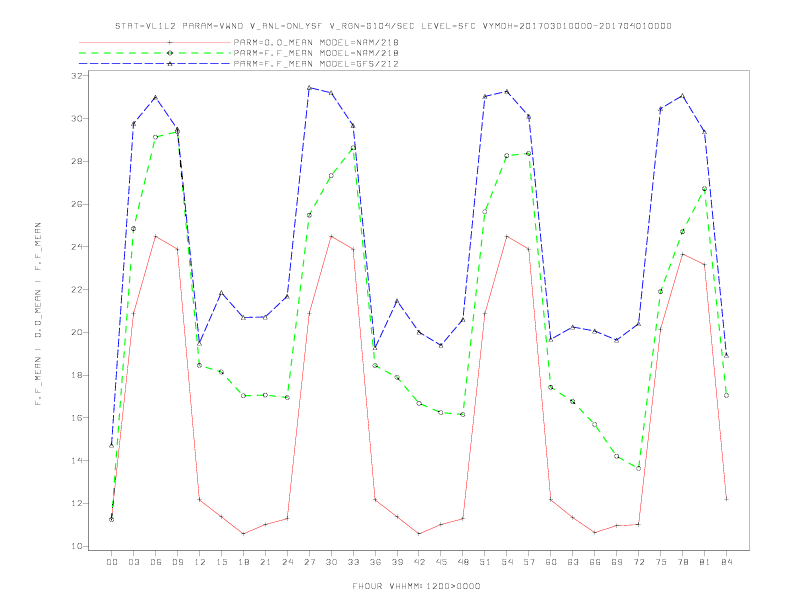Viewport: 792px width, 612px height.
Task: Click x-axis tick label 72
Action: click(639, 562)
